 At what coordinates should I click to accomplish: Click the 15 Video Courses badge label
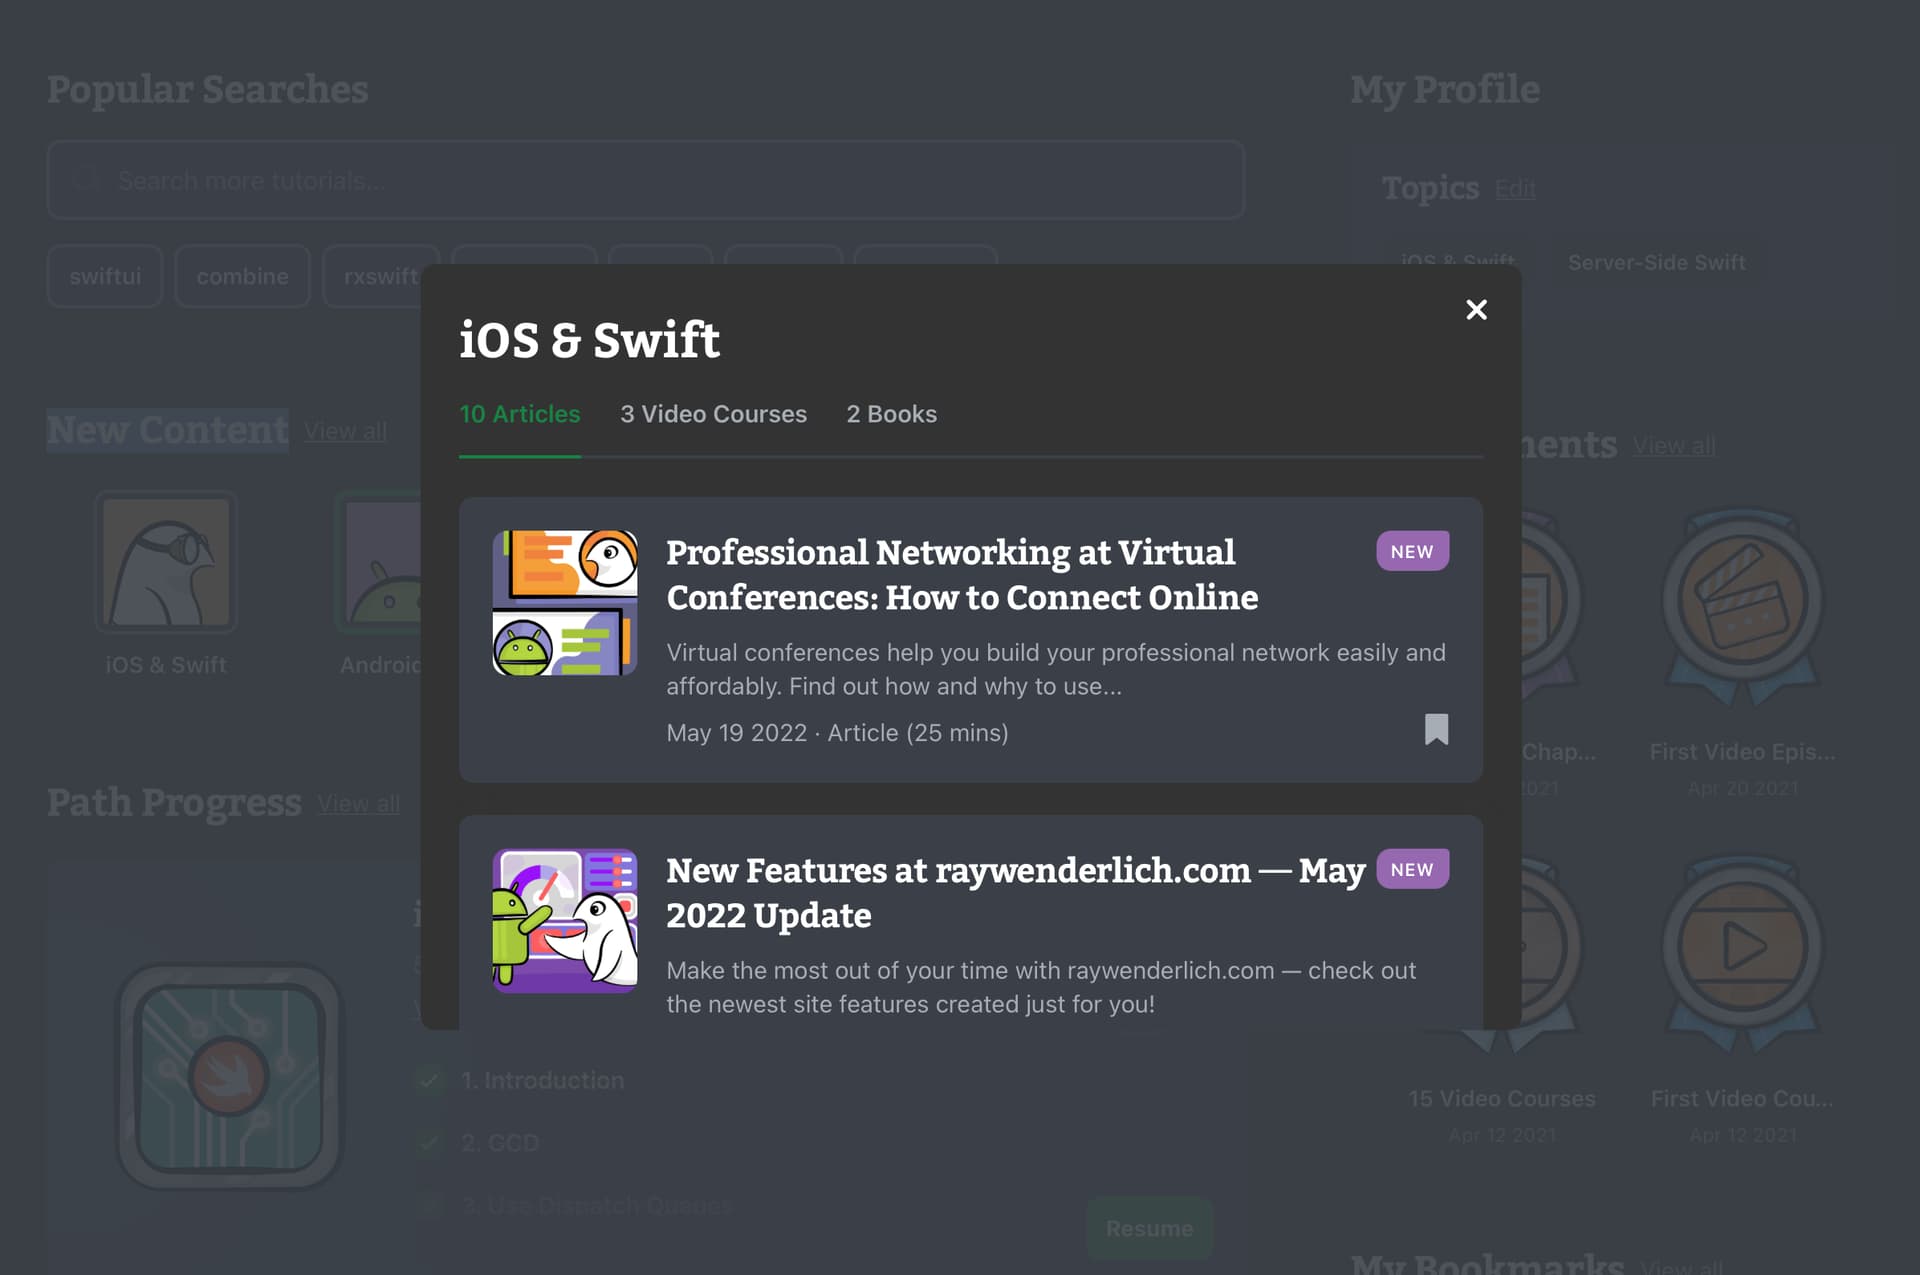pyautogui.click(x=1501, y=1099)
